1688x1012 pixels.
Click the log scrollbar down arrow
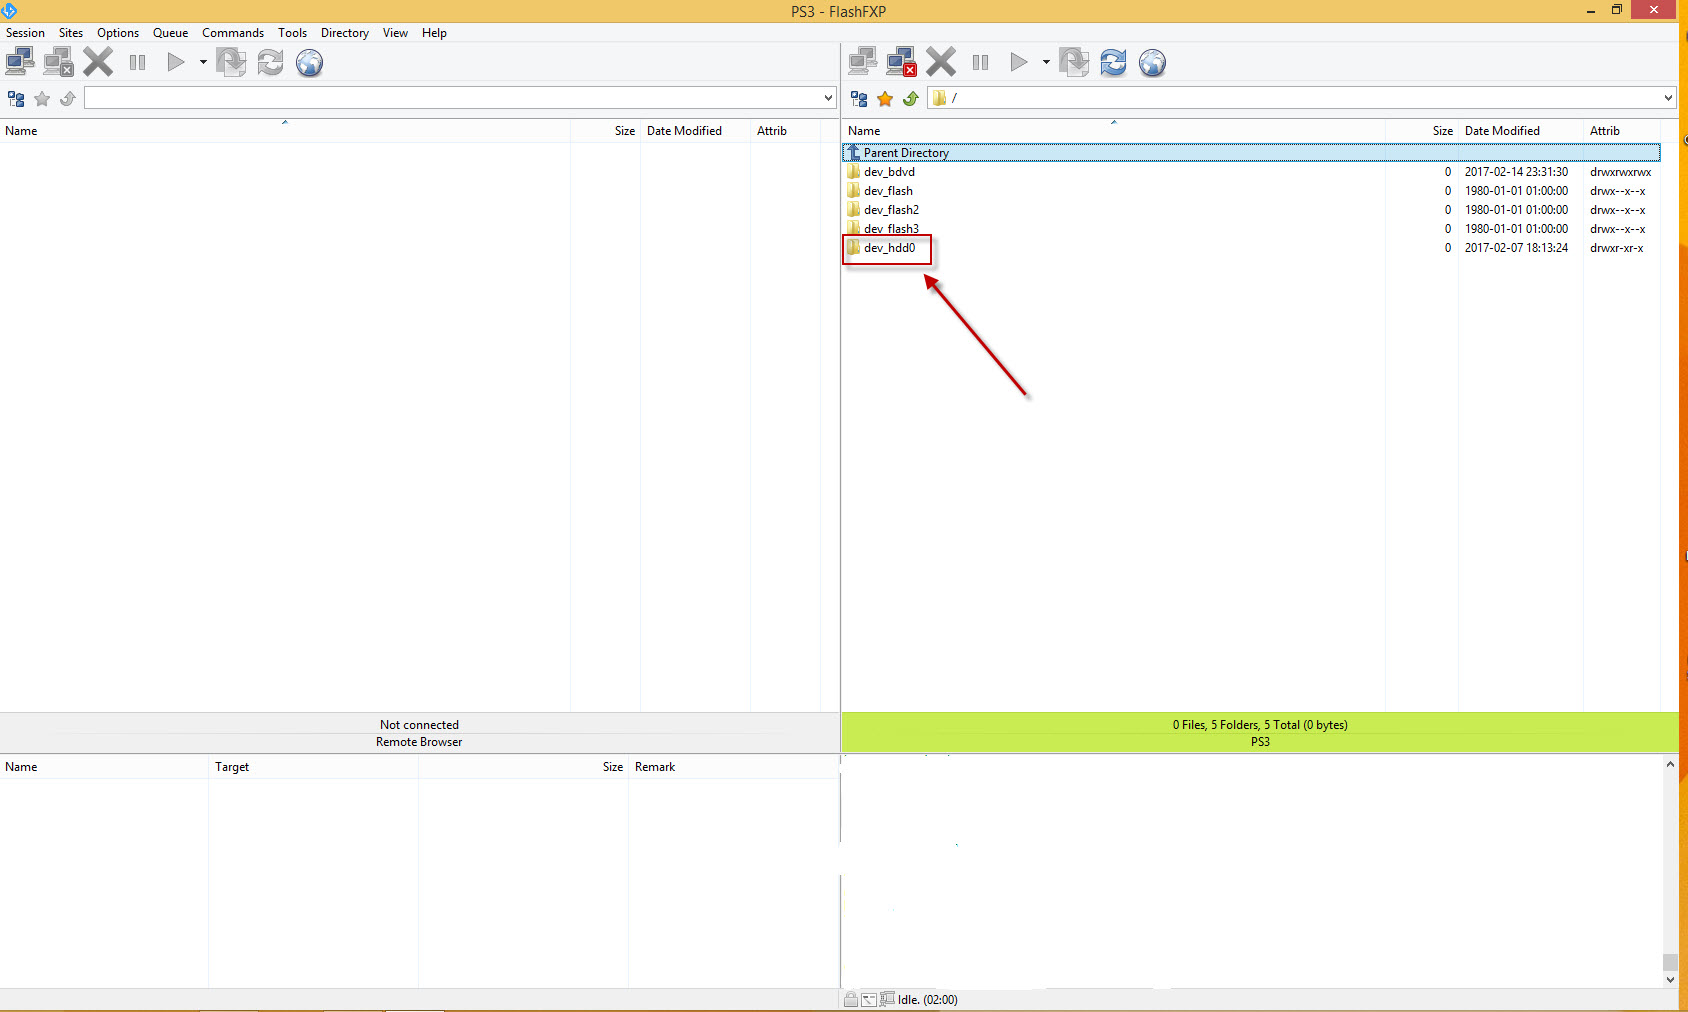(1670, 980)
